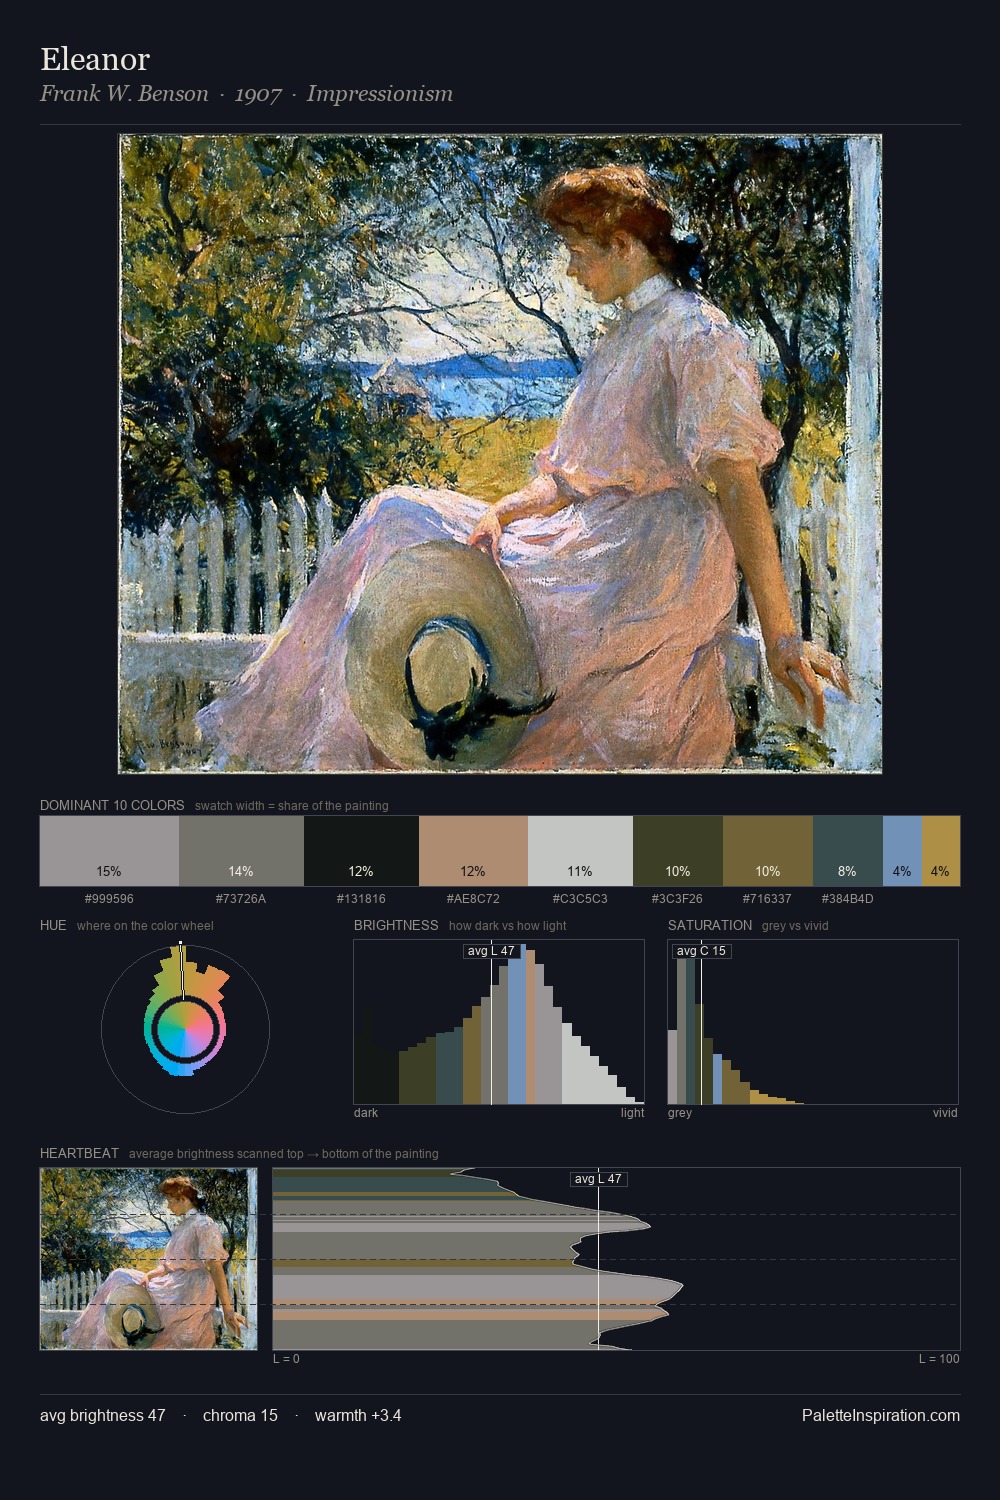Click the main Eleanor painting image
Image resolution: width=1000 pixels, height=1500 pixels.
click(500, 454)
